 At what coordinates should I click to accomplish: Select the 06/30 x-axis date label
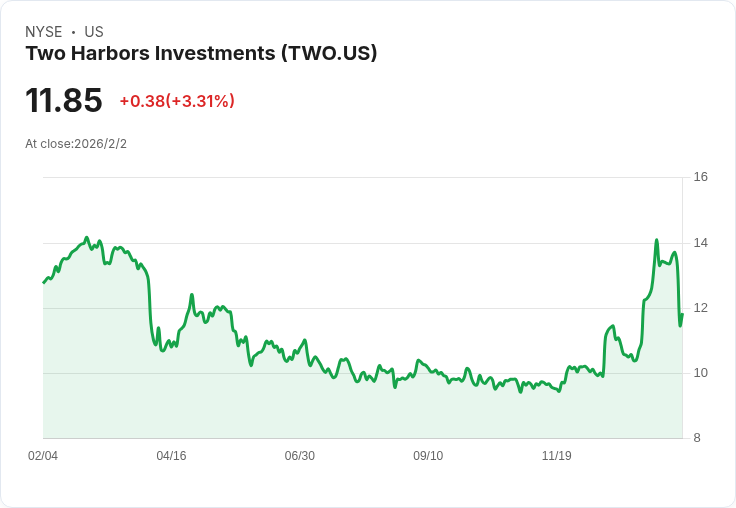[299, 456]
